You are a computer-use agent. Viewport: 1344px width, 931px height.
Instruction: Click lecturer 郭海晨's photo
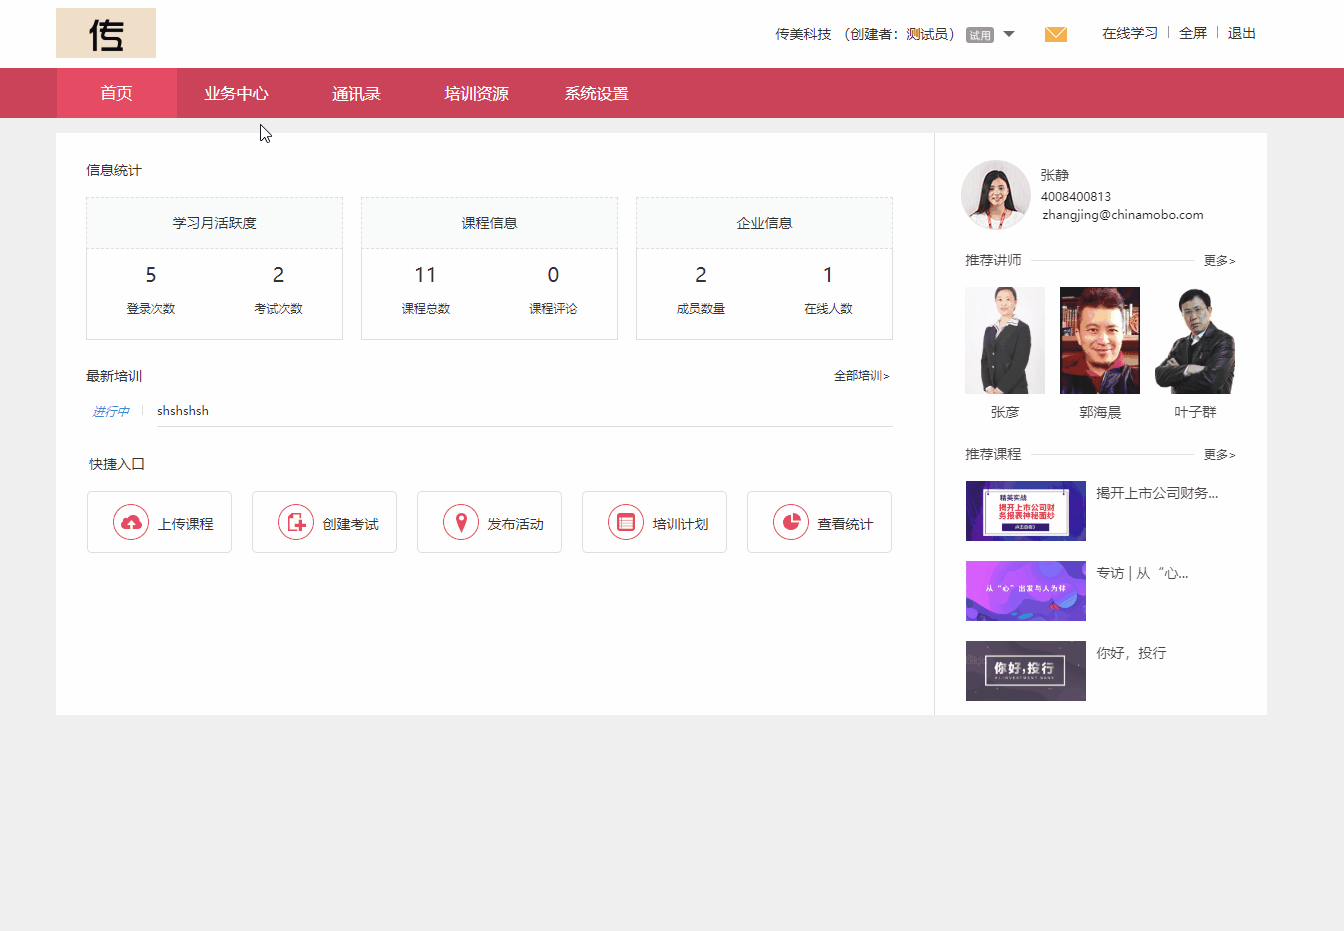[1099, 339]
